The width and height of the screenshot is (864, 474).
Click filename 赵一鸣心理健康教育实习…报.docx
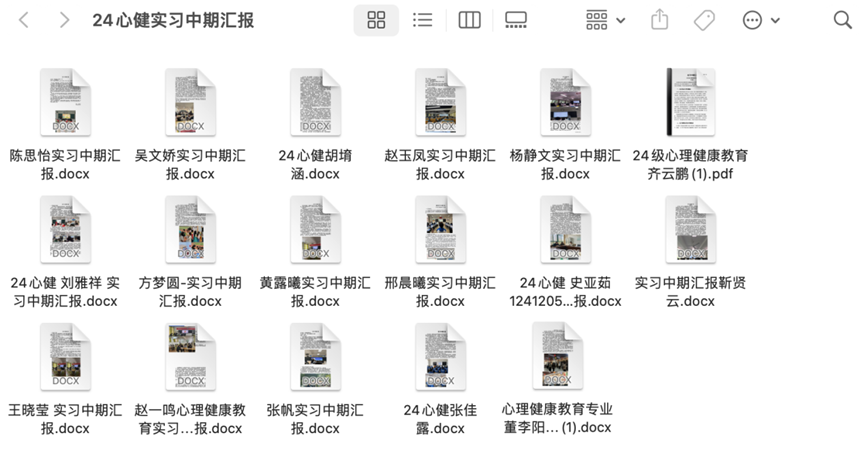(x=190, y=419)
